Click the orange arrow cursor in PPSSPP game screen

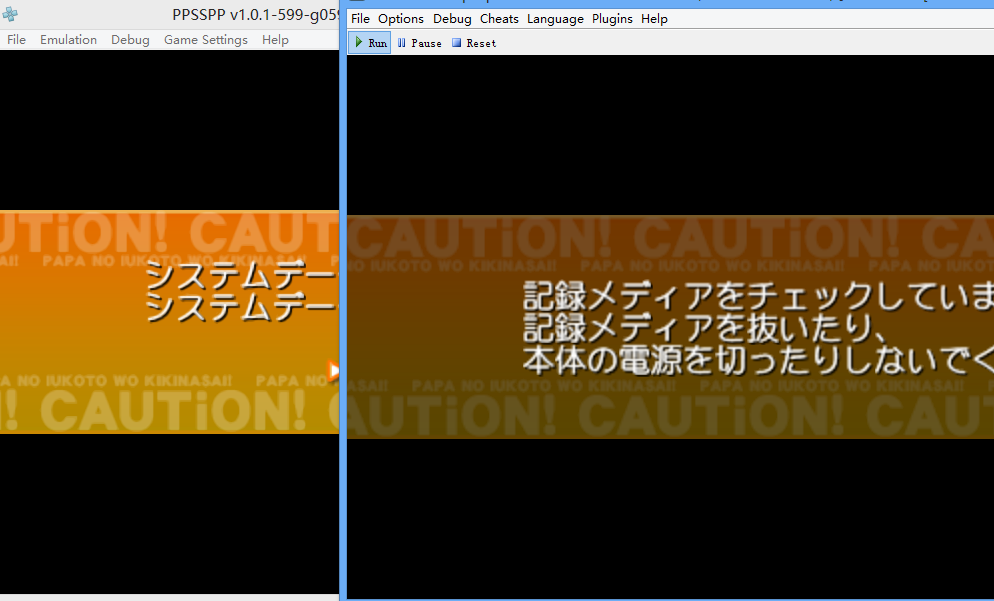333,370
